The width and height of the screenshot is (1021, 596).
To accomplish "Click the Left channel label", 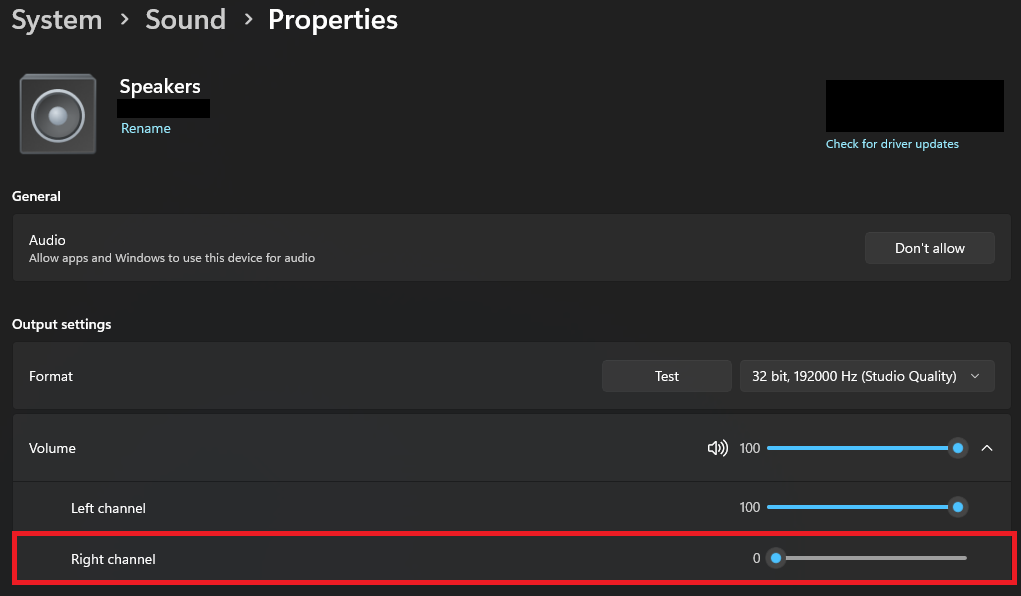I will (x=108, y=508).
